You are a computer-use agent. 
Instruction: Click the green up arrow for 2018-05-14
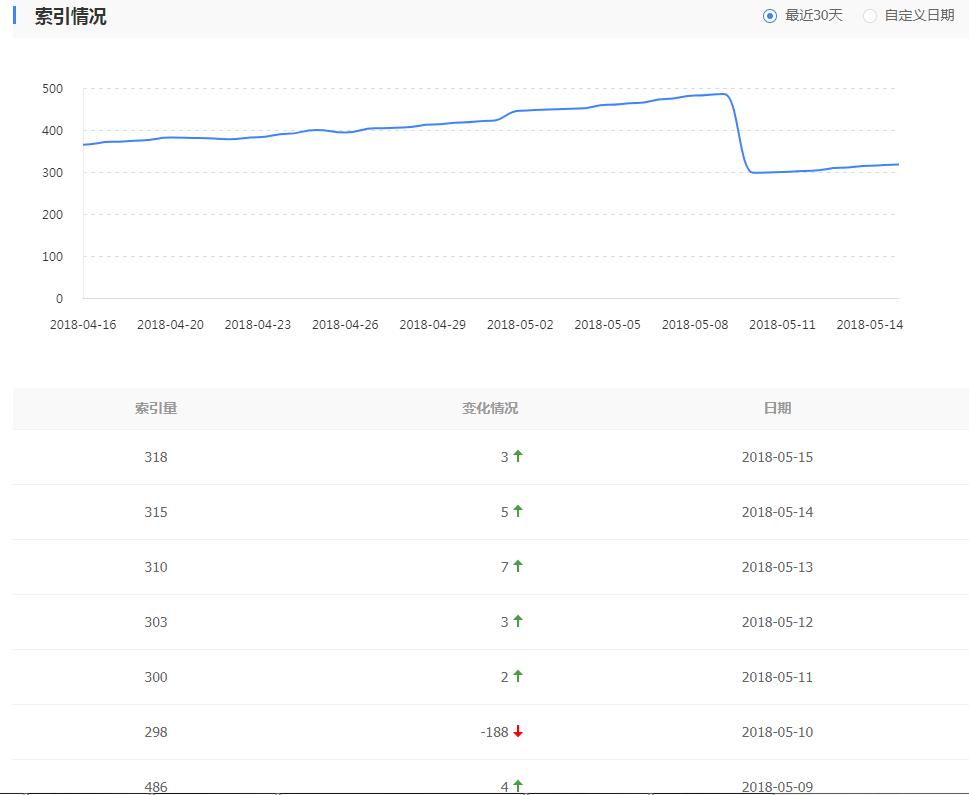coord(517,512)
